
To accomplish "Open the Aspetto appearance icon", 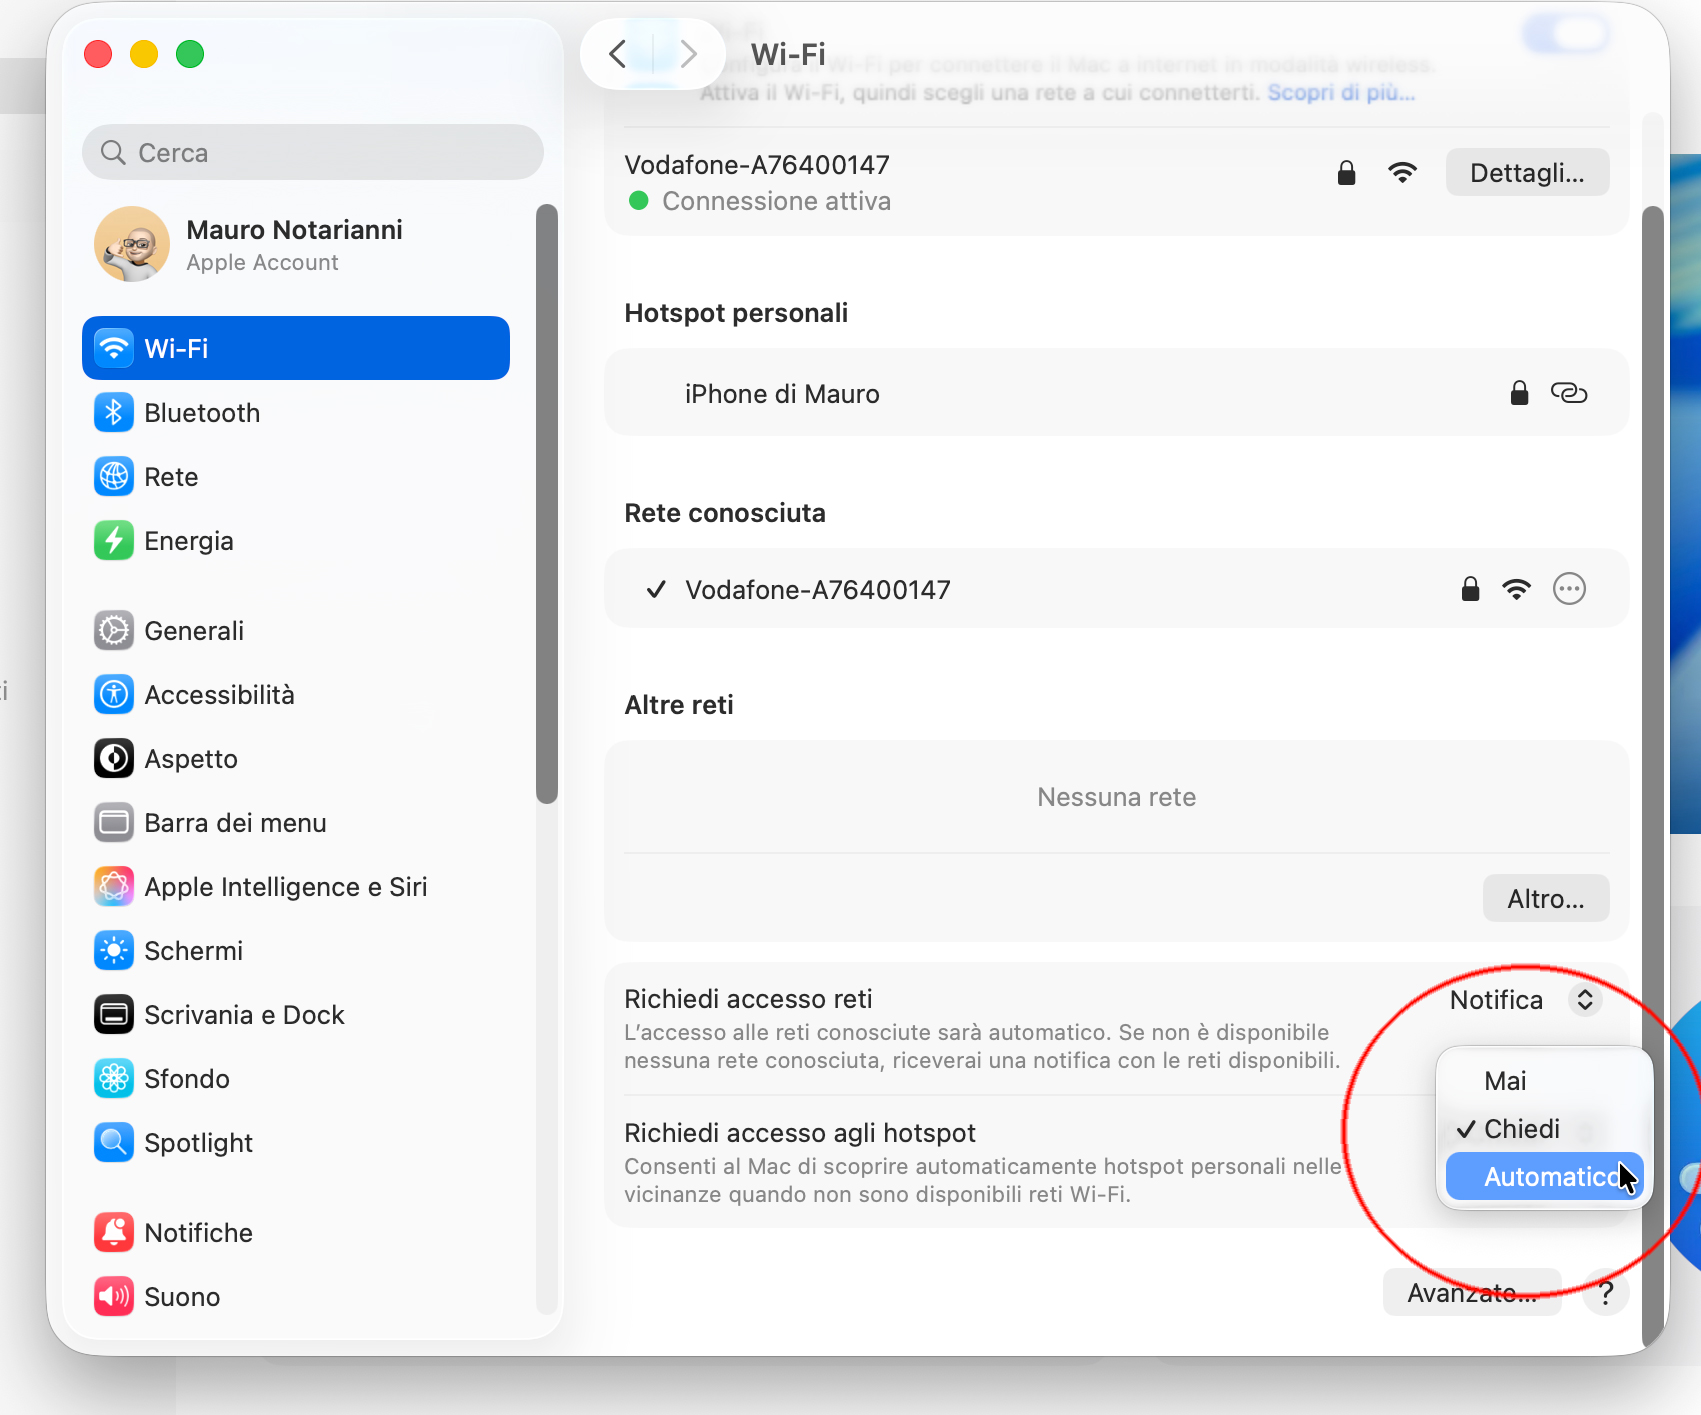I will [114, 758].
